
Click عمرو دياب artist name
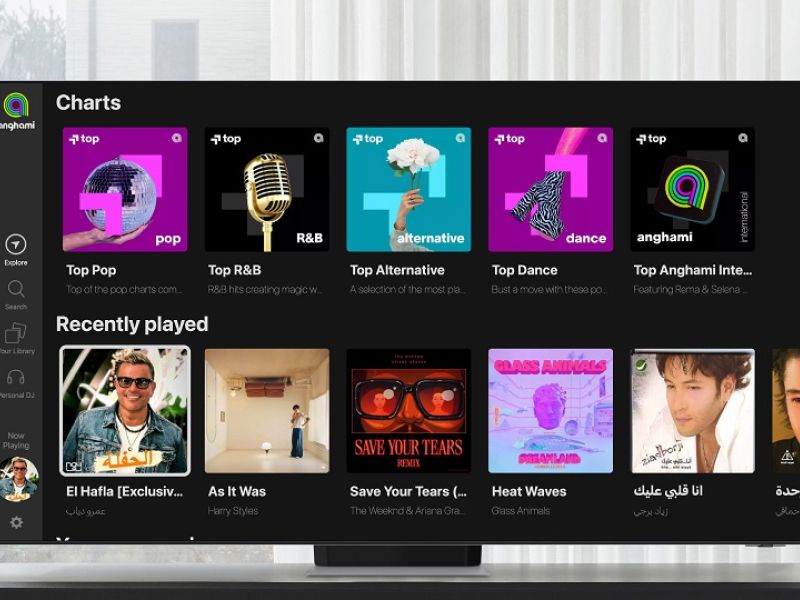click(x=86, y=511)
